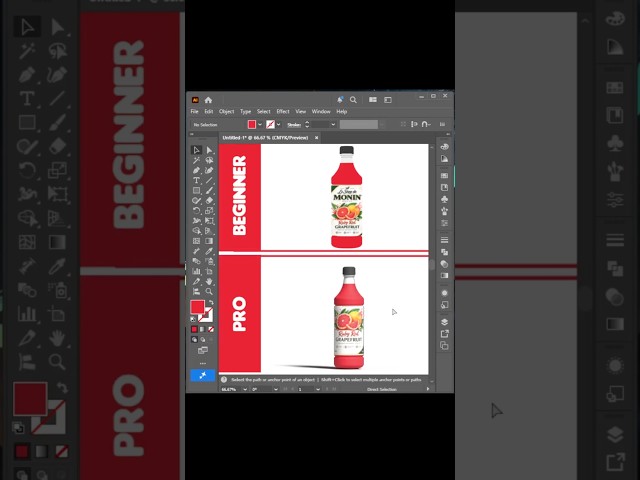
Task: Open the stroke color dropdown in control bar
Action: click(x=278, y=124)
